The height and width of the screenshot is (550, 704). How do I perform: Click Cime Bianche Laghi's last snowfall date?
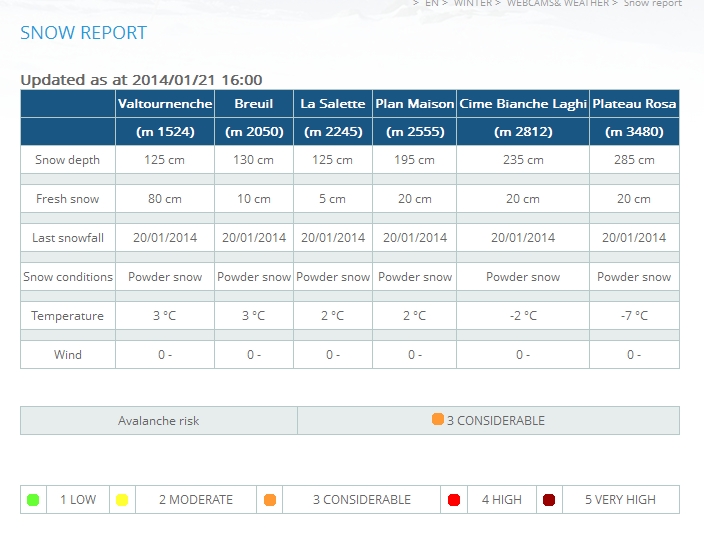pos(523,238)
